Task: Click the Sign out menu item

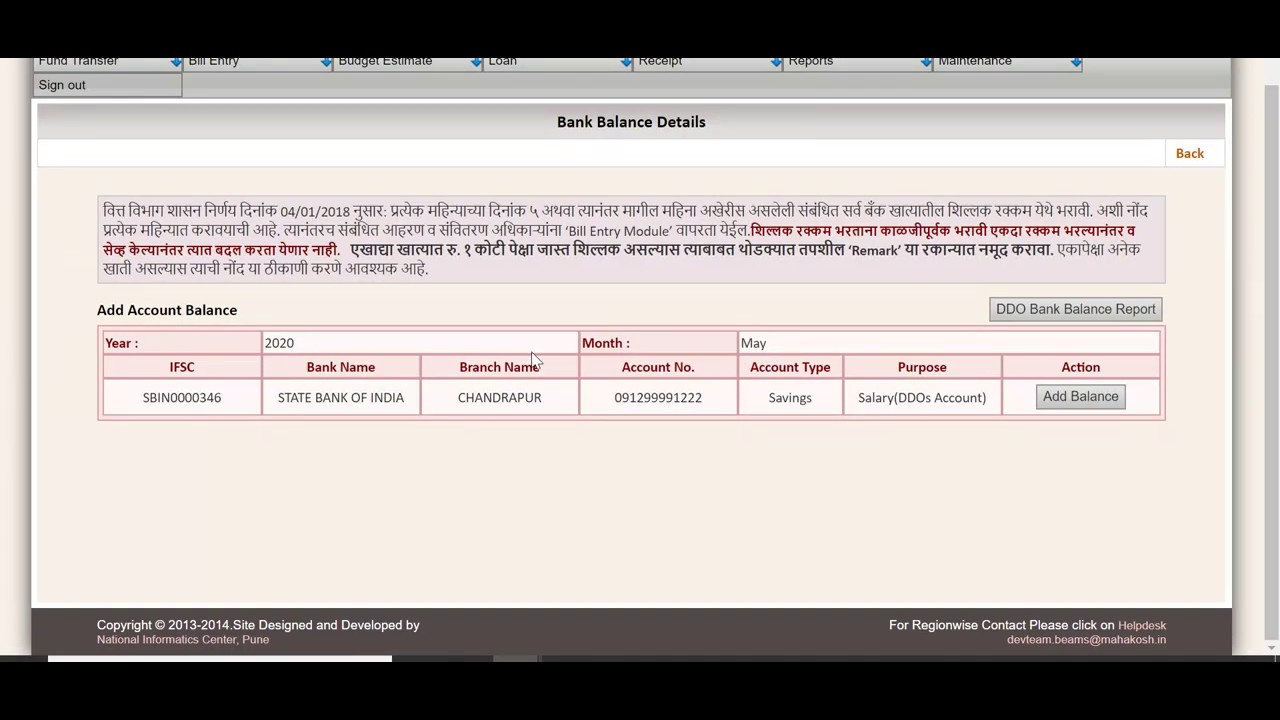Action: 107,85
